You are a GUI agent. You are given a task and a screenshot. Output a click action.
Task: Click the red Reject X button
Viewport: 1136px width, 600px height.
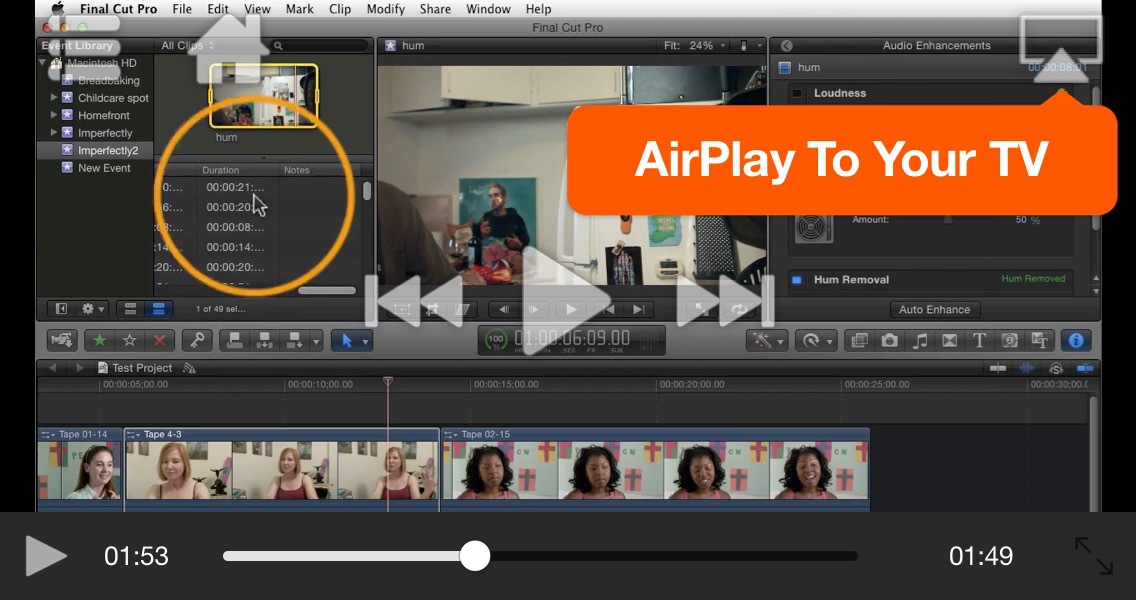pos(159,340)
